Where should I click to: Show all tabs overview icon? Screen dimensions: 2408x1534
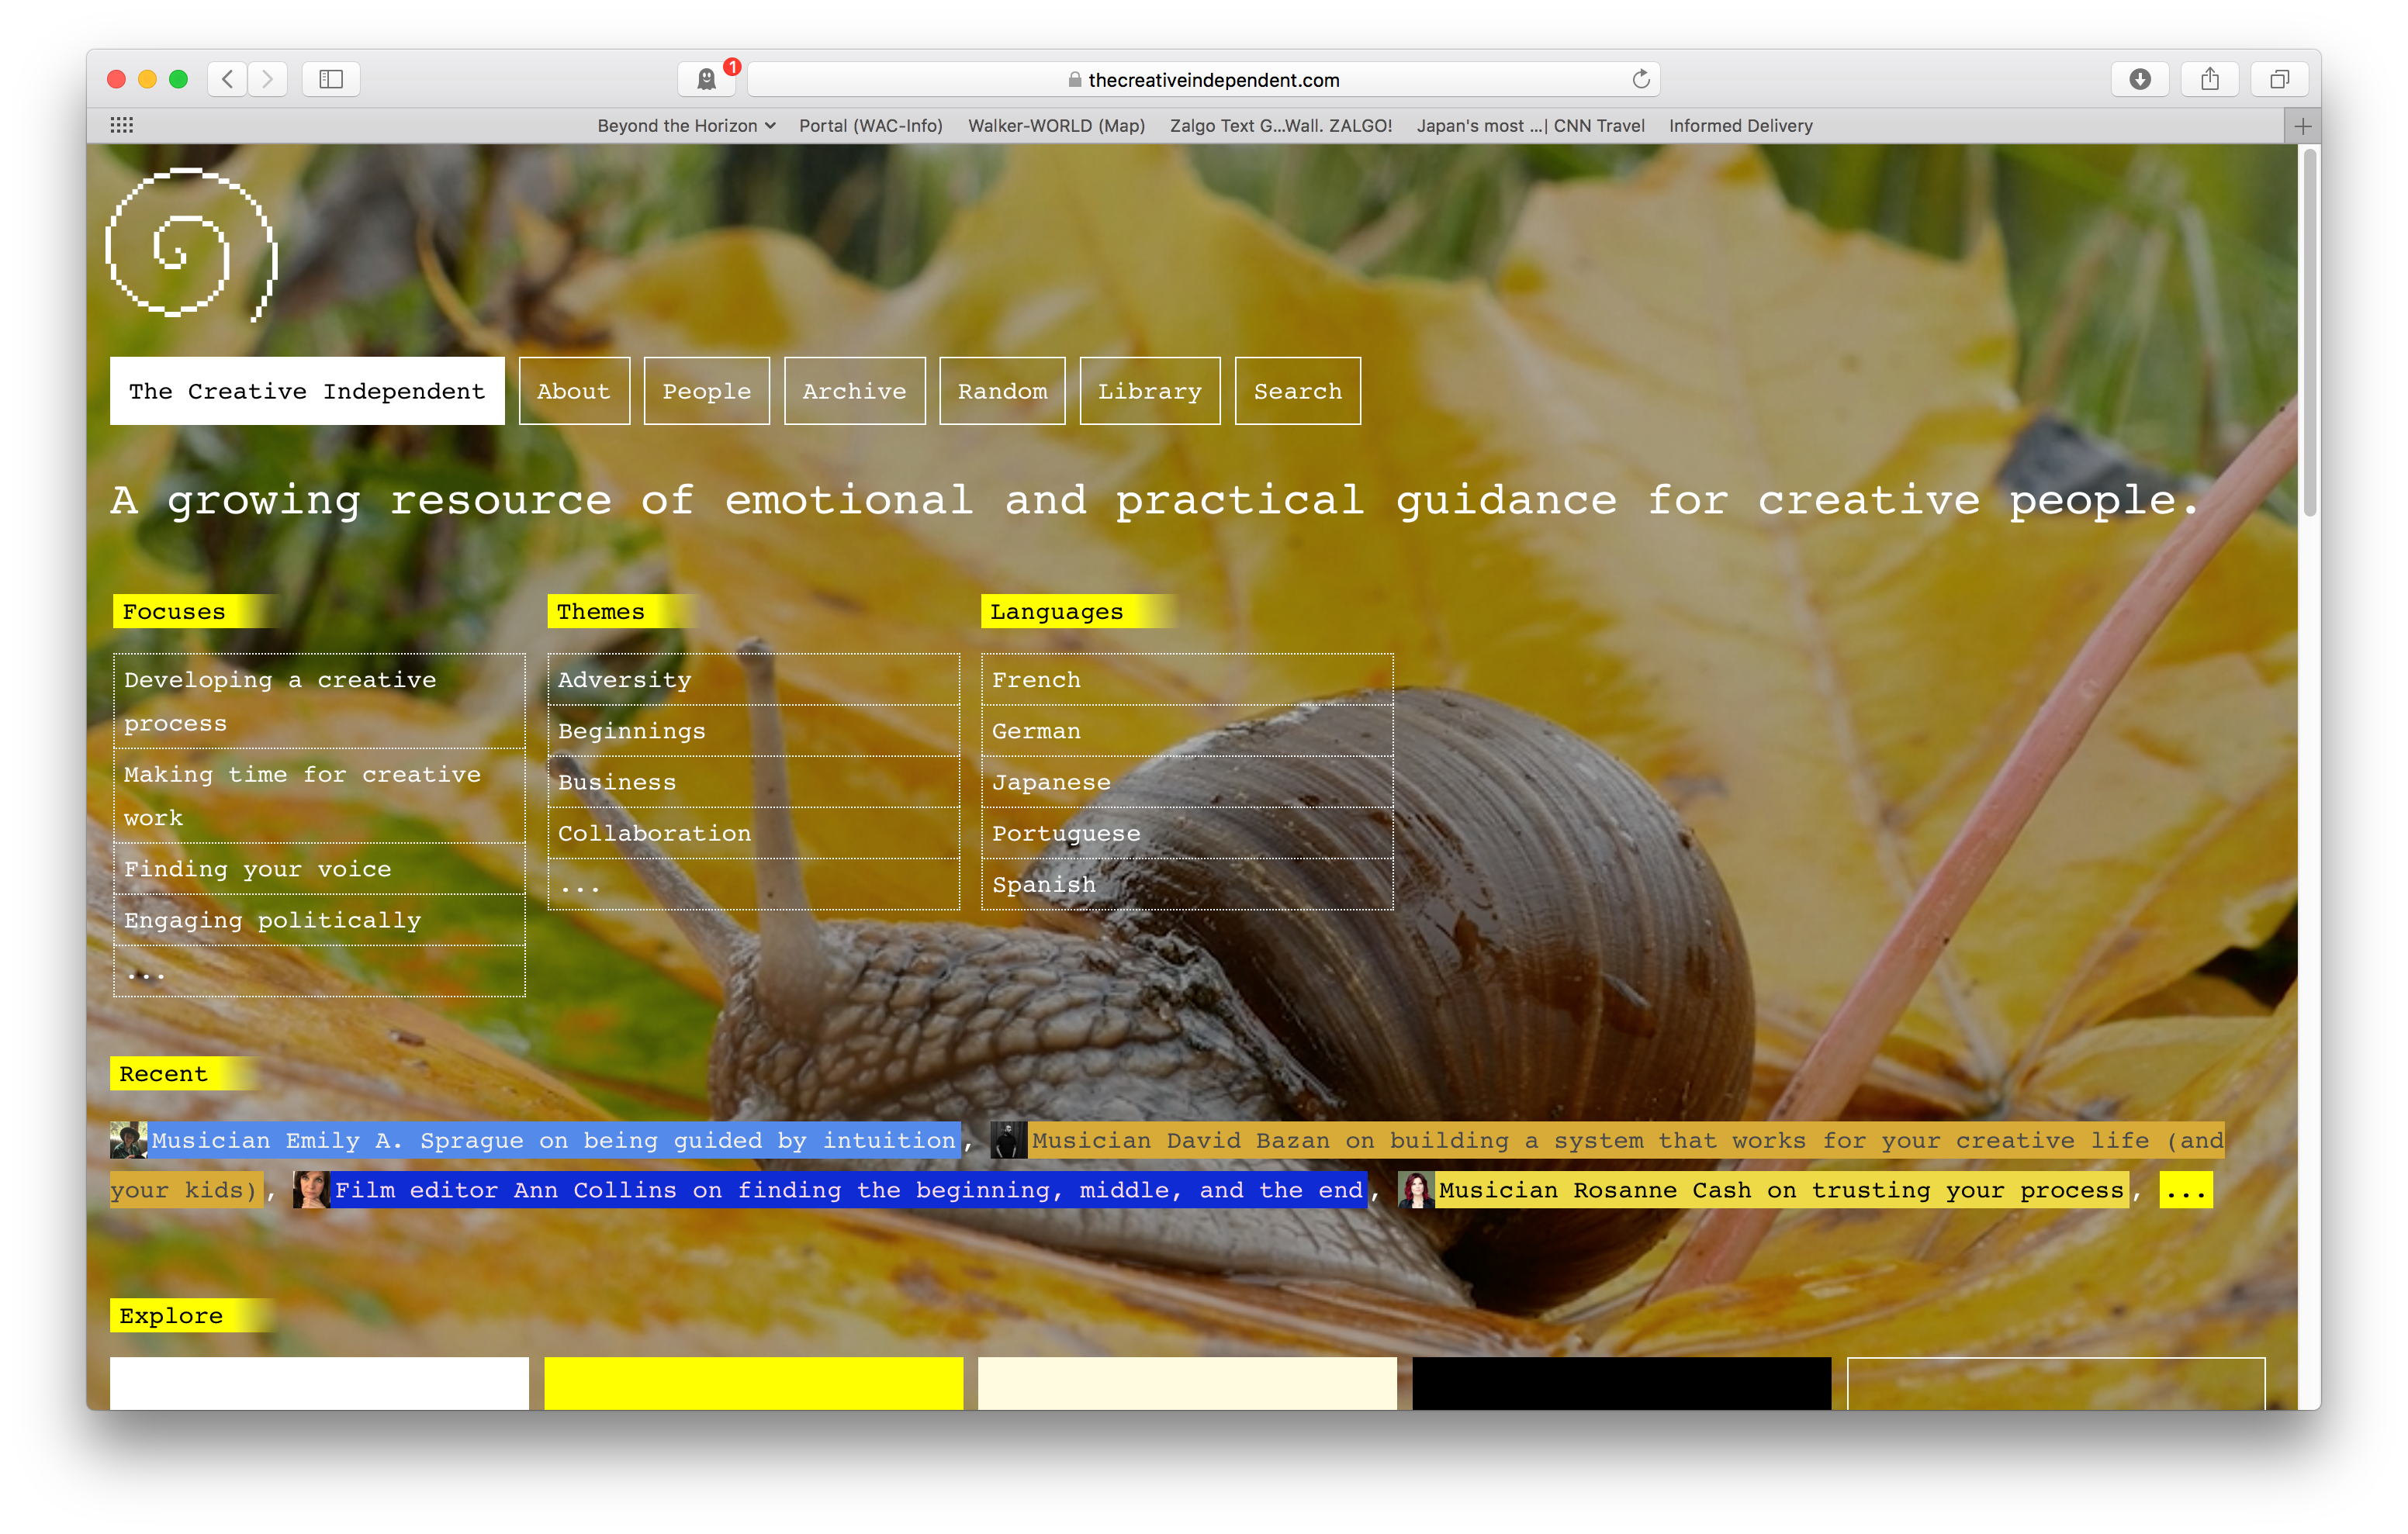click(x=2279, y=79)
